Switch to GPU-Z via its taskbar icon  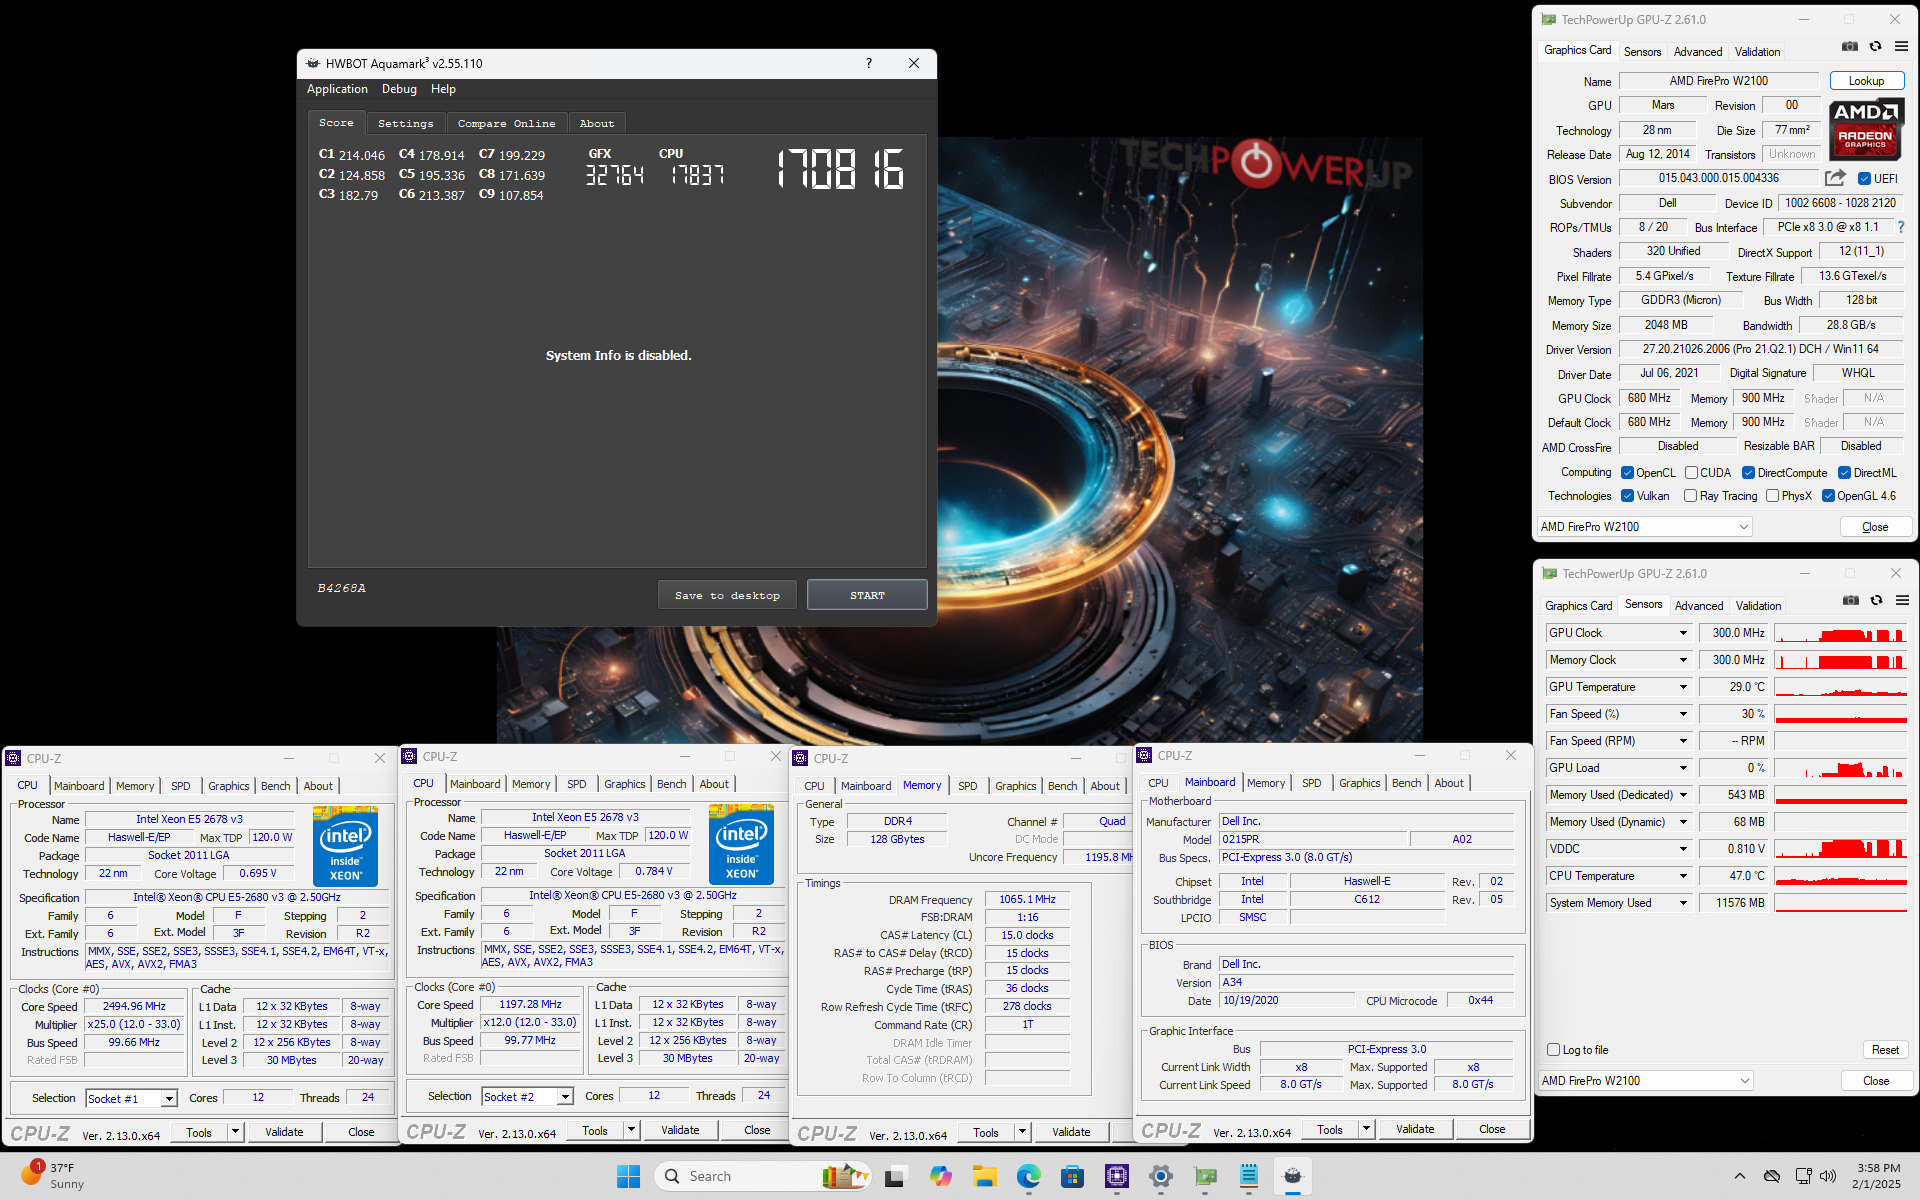[1205, 1176]
